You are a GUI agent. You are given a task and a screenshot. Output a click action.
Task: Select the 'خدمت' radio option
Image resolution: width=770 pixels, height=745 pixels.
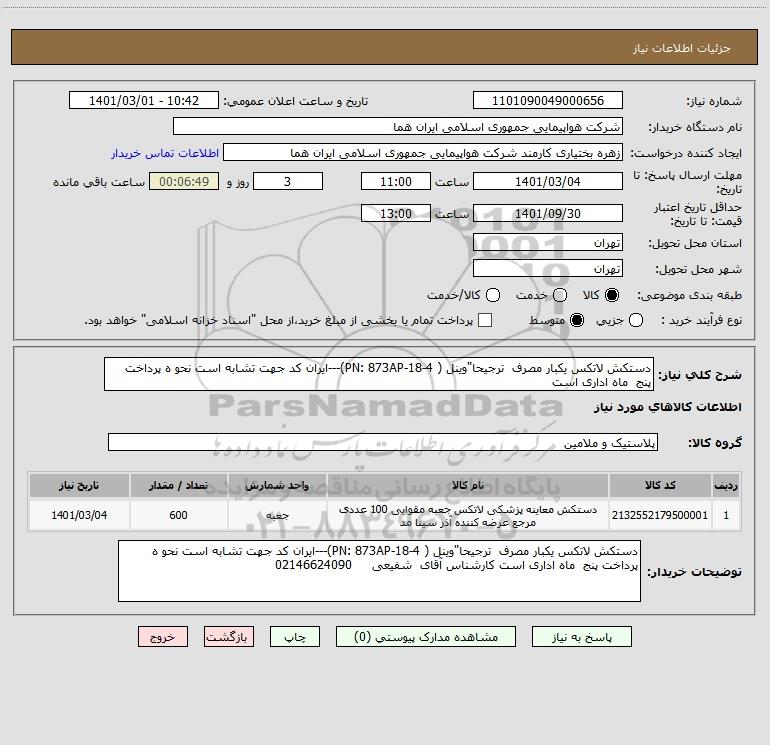click(560, 296)
